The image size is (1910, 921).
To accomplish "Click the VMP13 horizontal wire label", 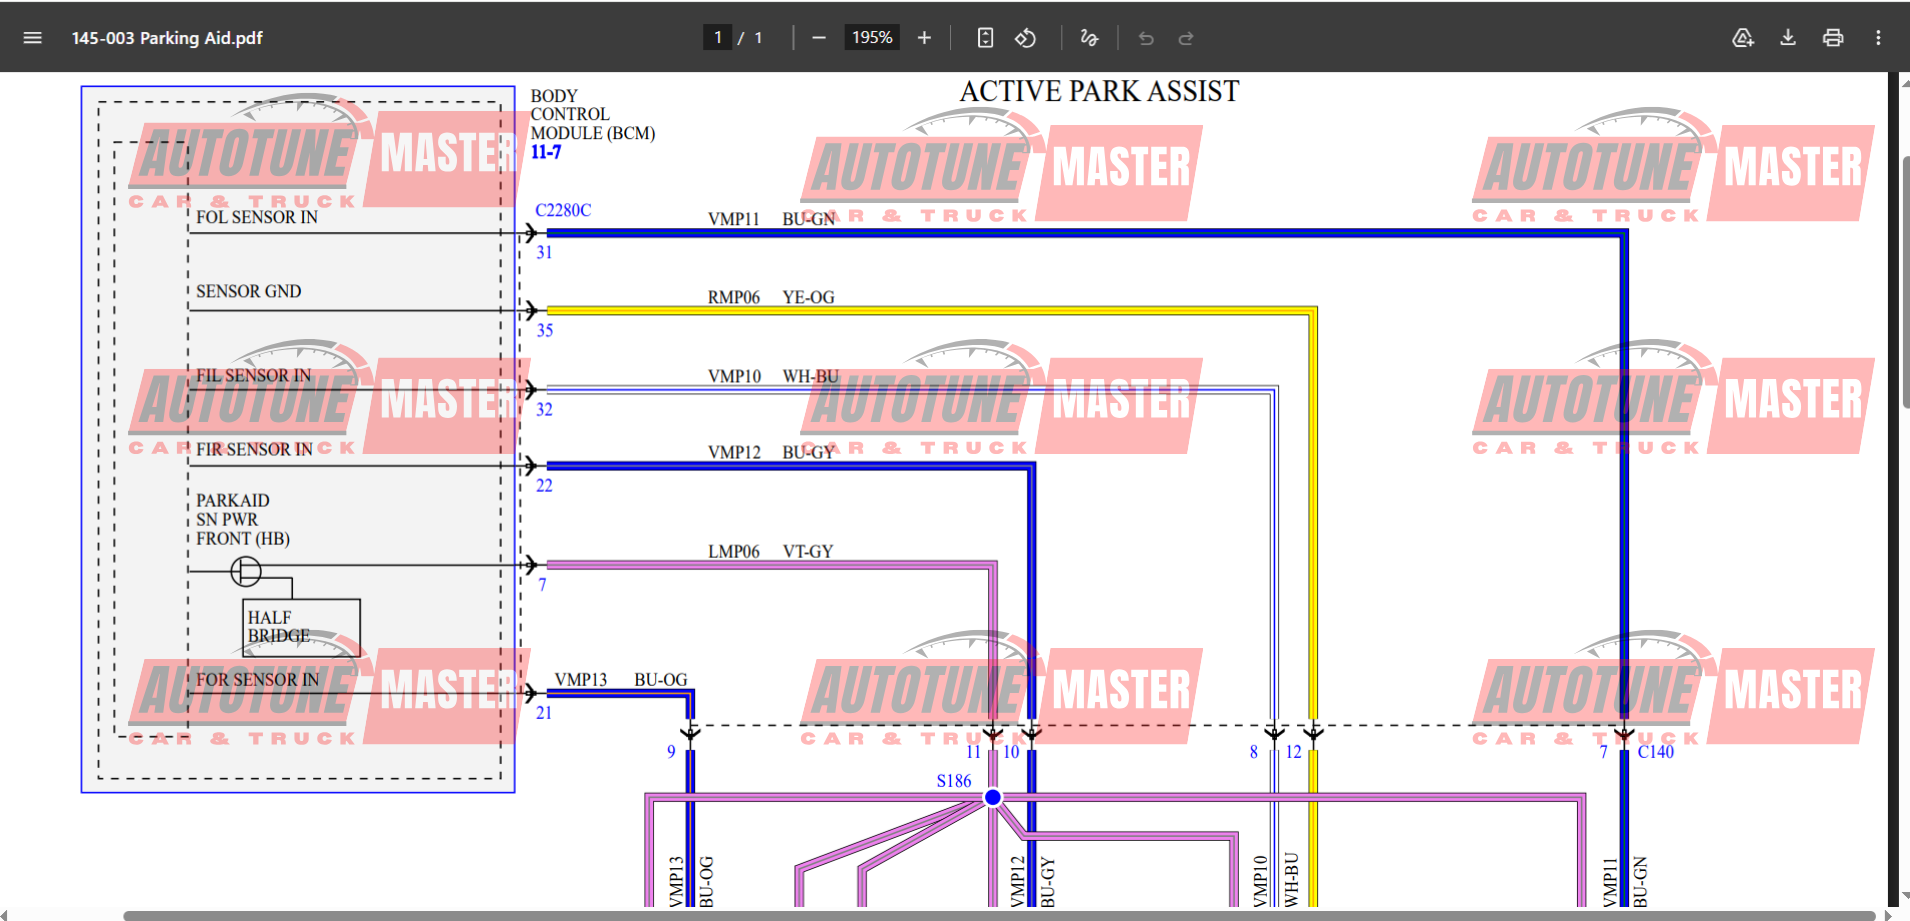I will 581,679.
